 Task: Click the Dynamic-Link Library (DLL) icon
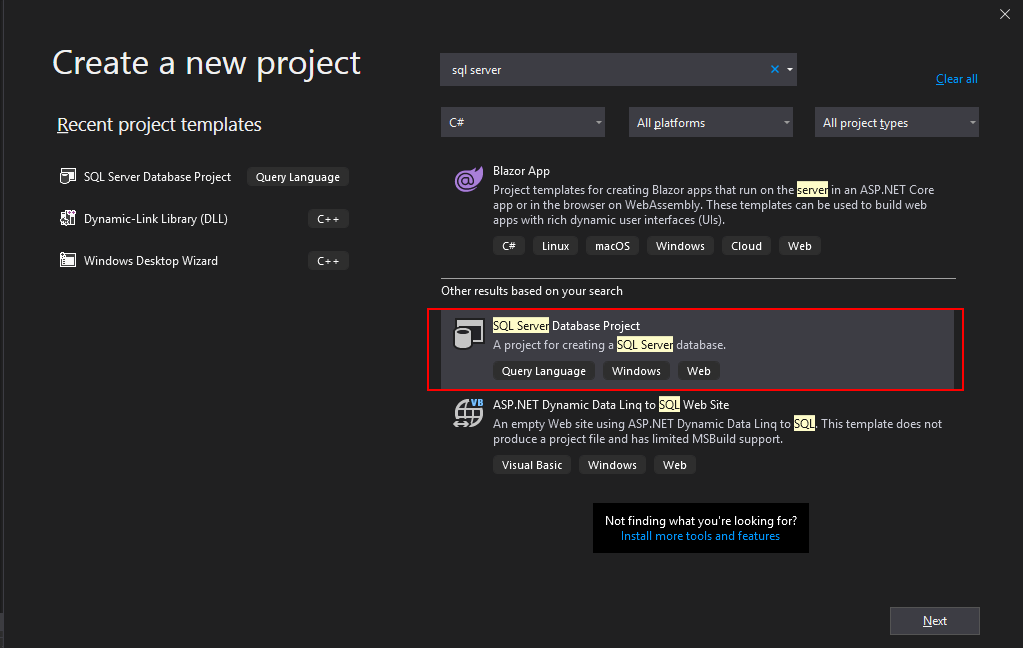click(68, 219)
